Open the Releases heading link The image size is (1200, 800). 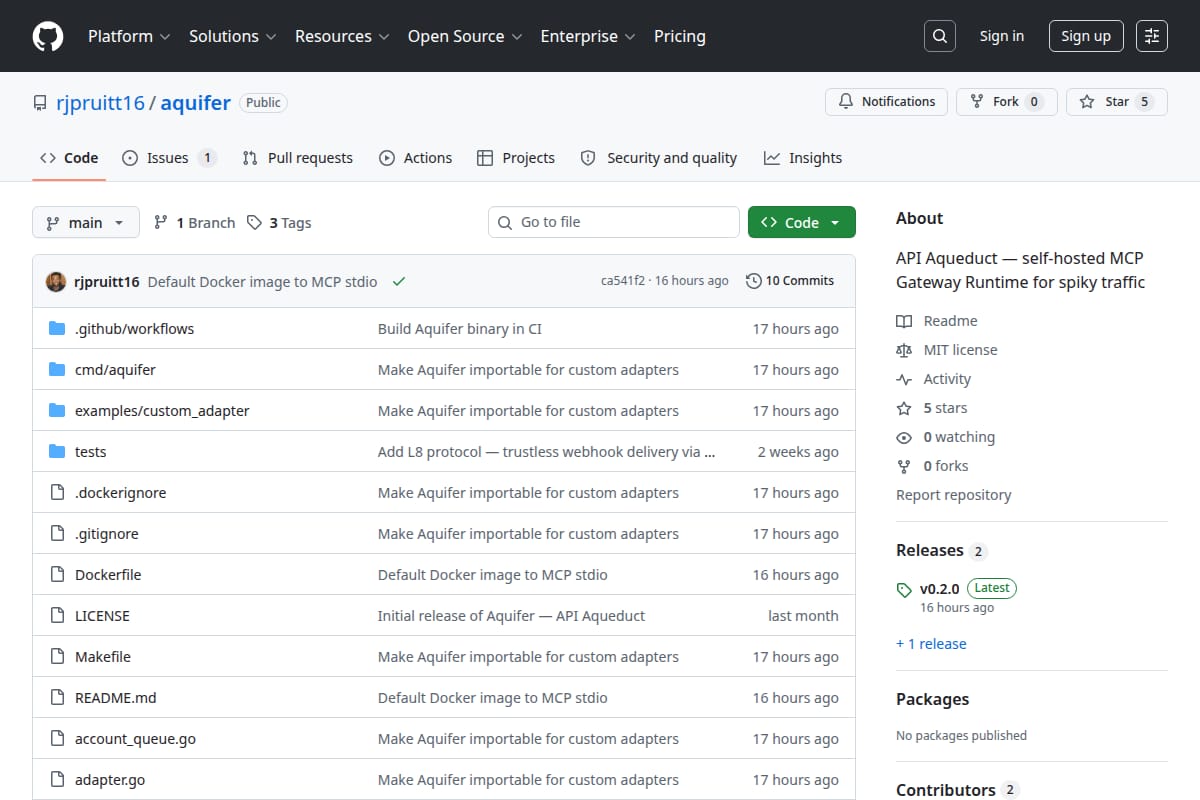[941, 551]
